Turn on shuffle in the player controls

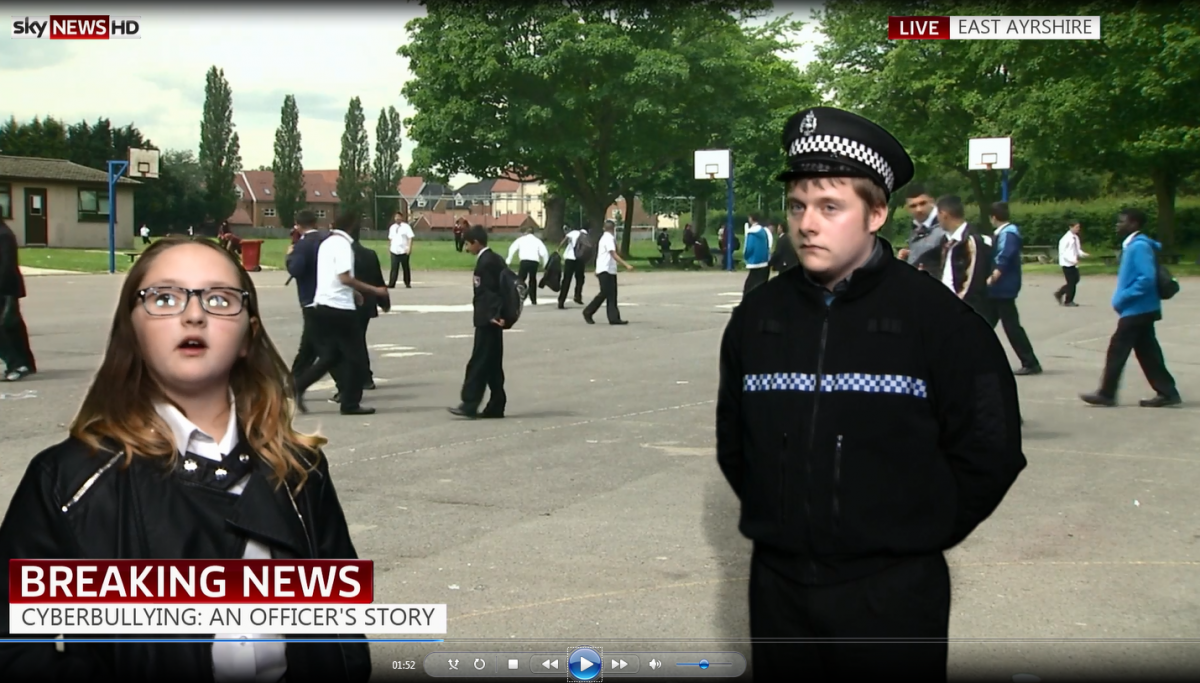[453, 664]
